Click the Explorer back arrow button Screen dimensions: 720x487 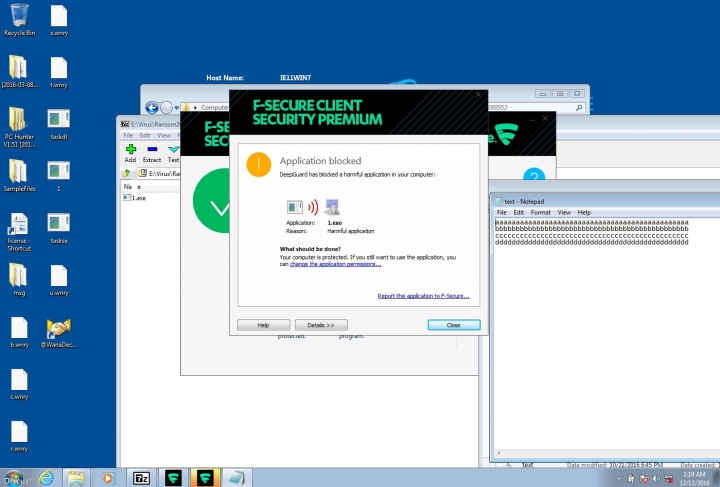click(x=152, y=107)
